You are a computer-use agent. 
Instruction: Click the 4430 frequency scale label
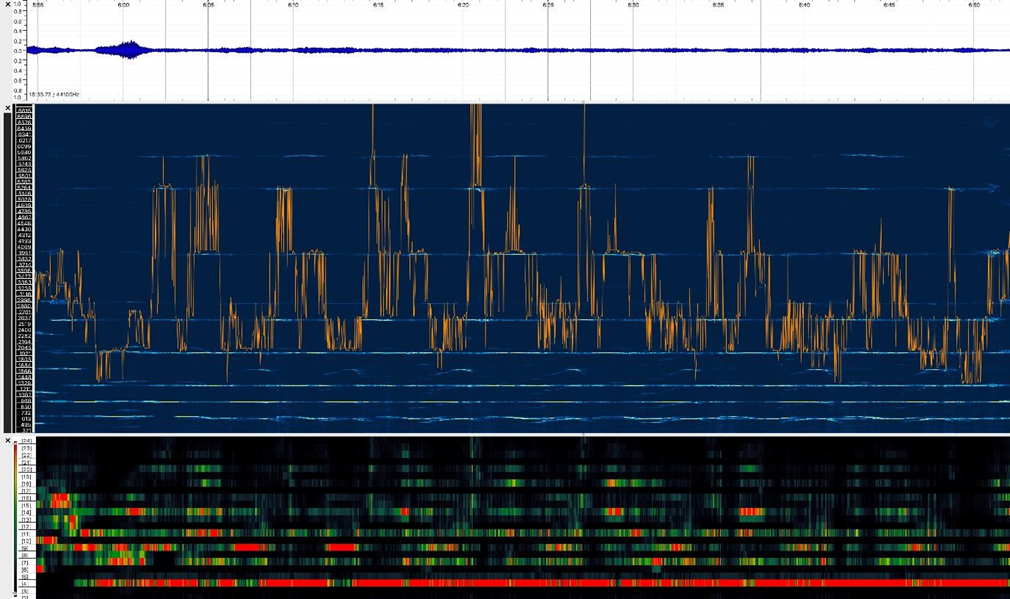point(24,229)
